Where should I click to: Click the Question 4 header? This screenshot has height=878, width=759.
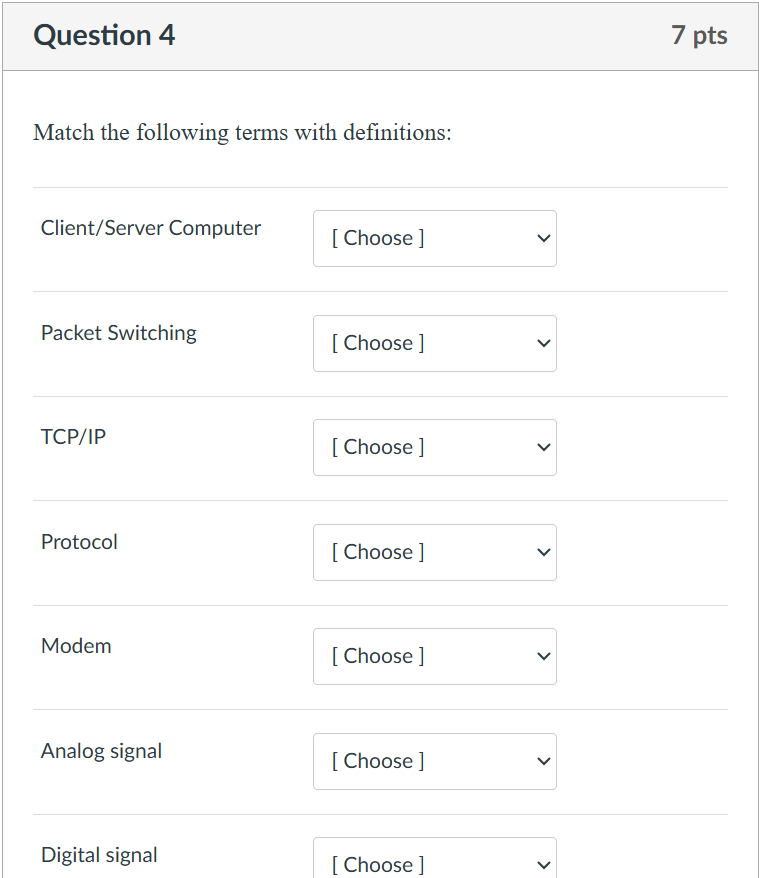(104, 35)
